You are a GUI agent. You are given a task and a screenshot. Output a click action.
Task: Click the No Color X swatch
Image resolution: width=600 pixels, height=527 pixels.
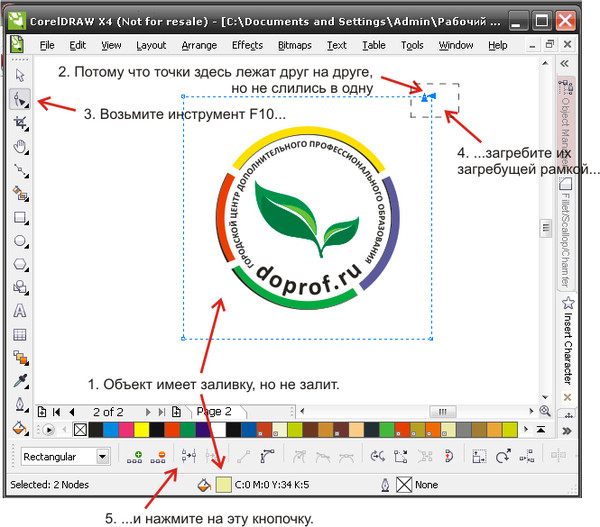point(80,430)
